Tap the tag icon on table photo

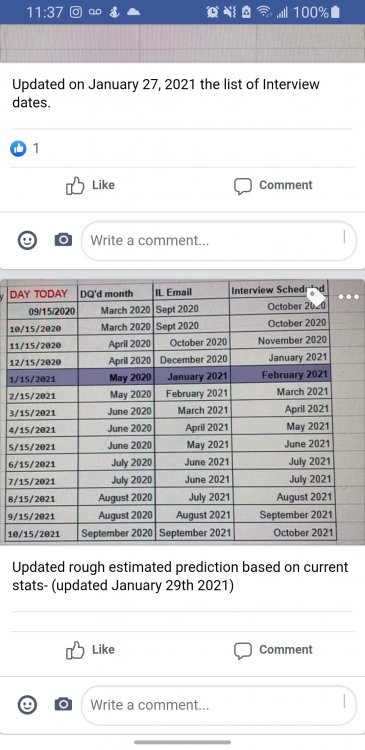[x=316, y=297]
